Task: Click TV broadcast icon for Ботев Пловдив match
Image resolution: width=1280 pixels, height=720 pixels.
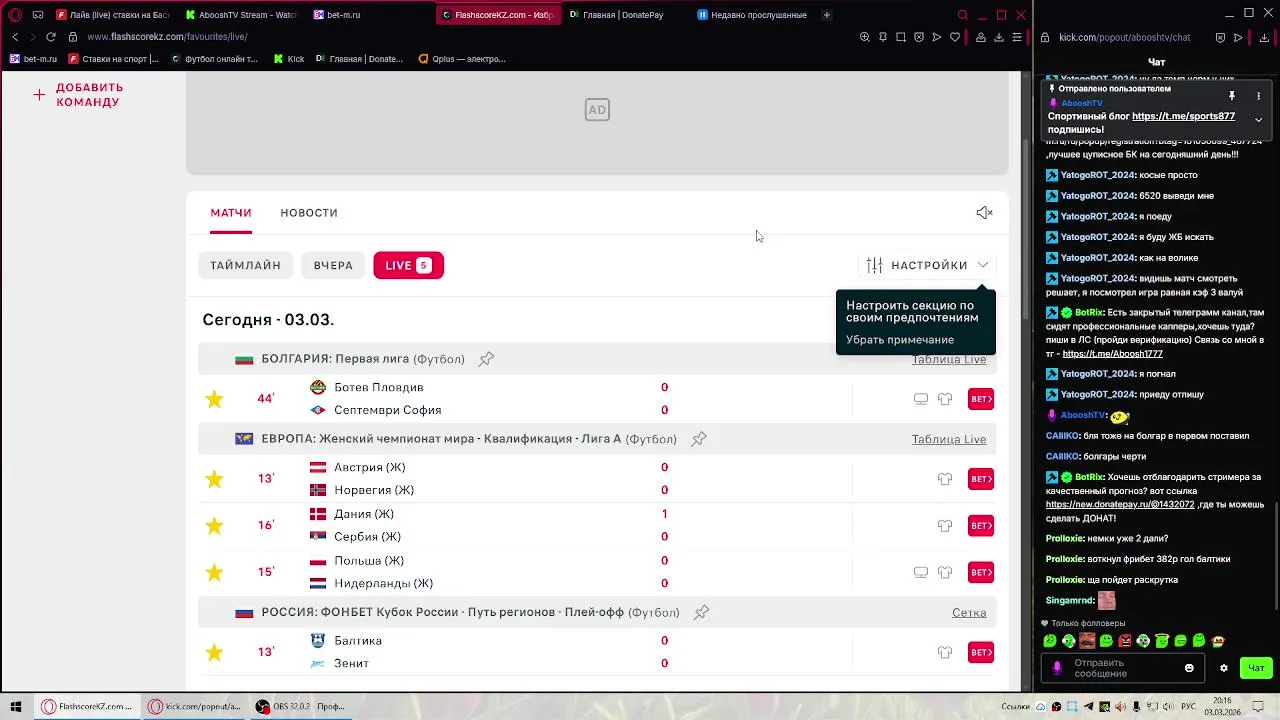Action: point(921,399)
